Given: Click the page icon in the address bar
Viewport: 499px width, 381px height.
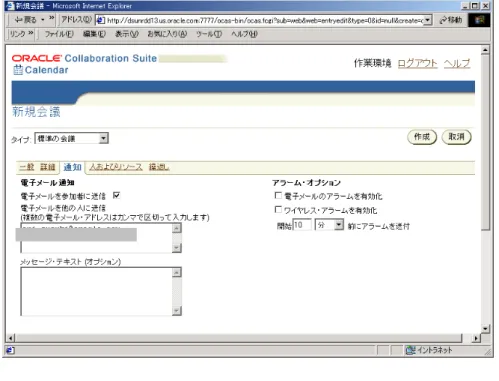Looking at the screenshot, I should pyautogui.click(x=101, y=20).
